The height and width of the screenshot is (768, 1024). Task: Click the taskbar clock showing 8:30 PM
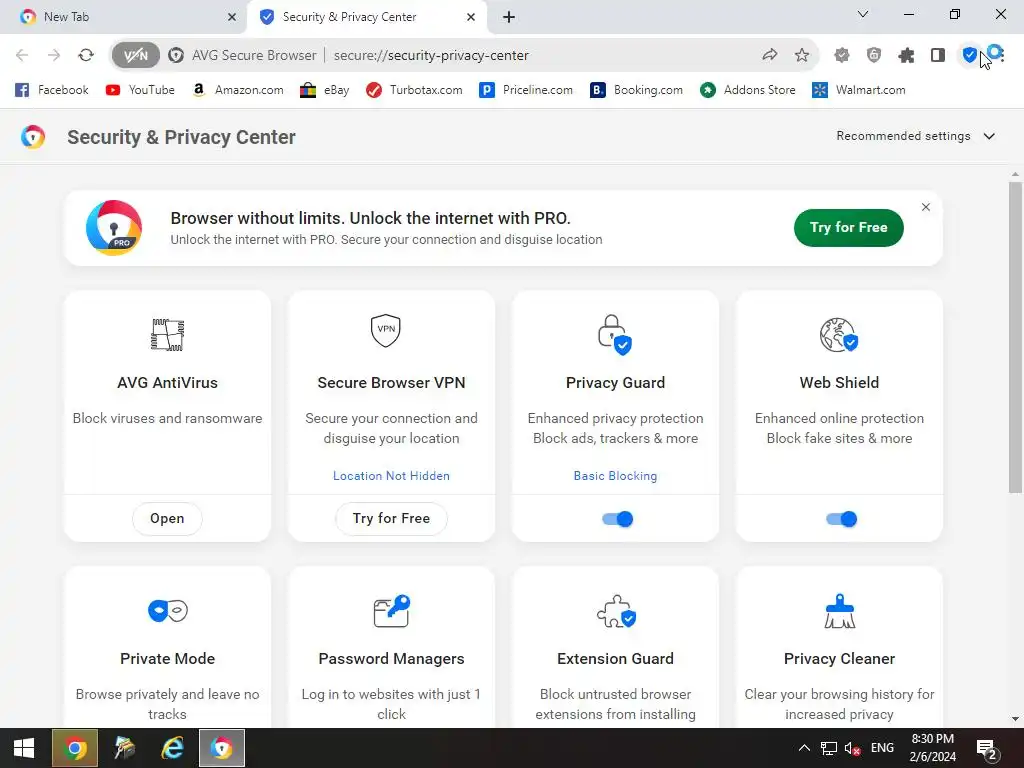pyautogui.click(x=933, y=748)
